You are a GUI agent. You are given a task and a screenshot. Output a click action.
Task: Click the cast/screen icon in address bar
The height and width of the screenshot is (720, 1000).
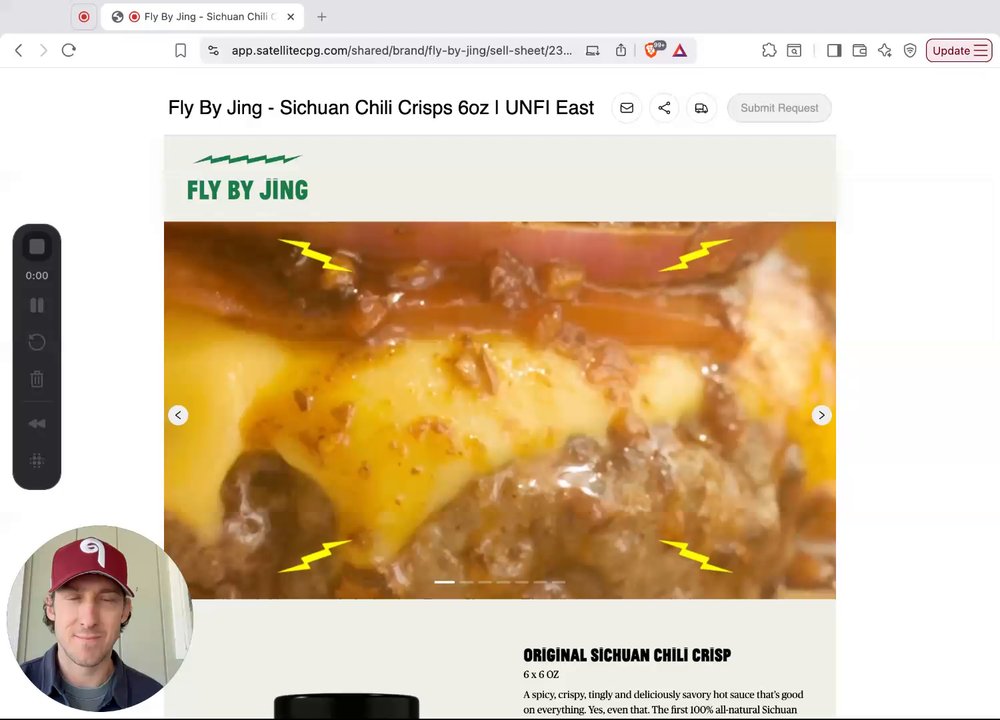point(592,50)
